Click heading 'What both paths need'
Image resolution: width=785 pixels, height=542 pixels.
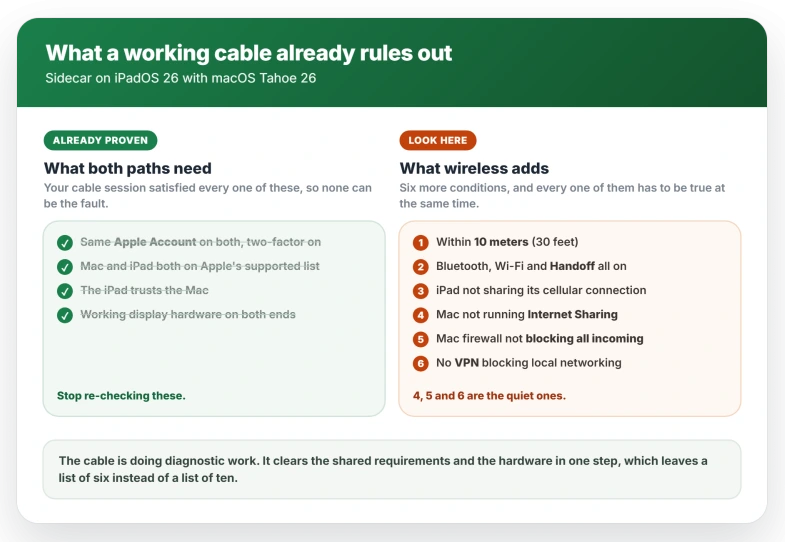click(128, 168)
